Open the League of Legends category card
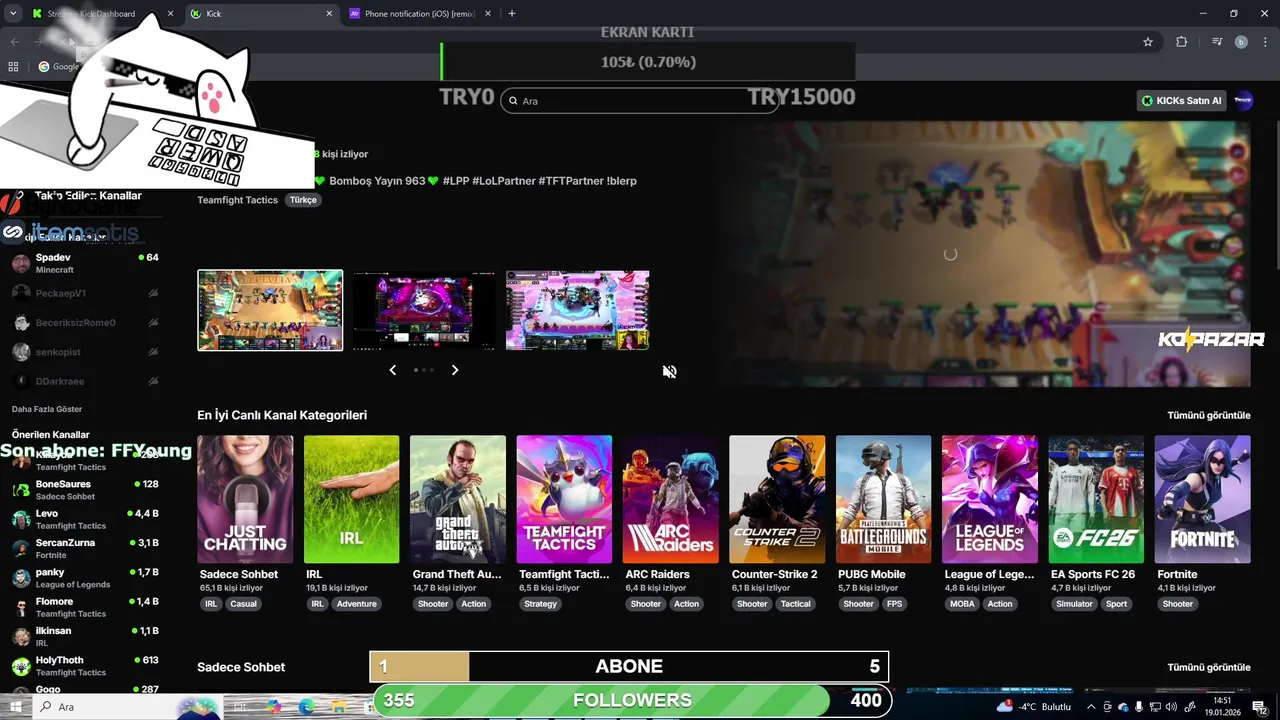1280x720 pixels. 990,499
